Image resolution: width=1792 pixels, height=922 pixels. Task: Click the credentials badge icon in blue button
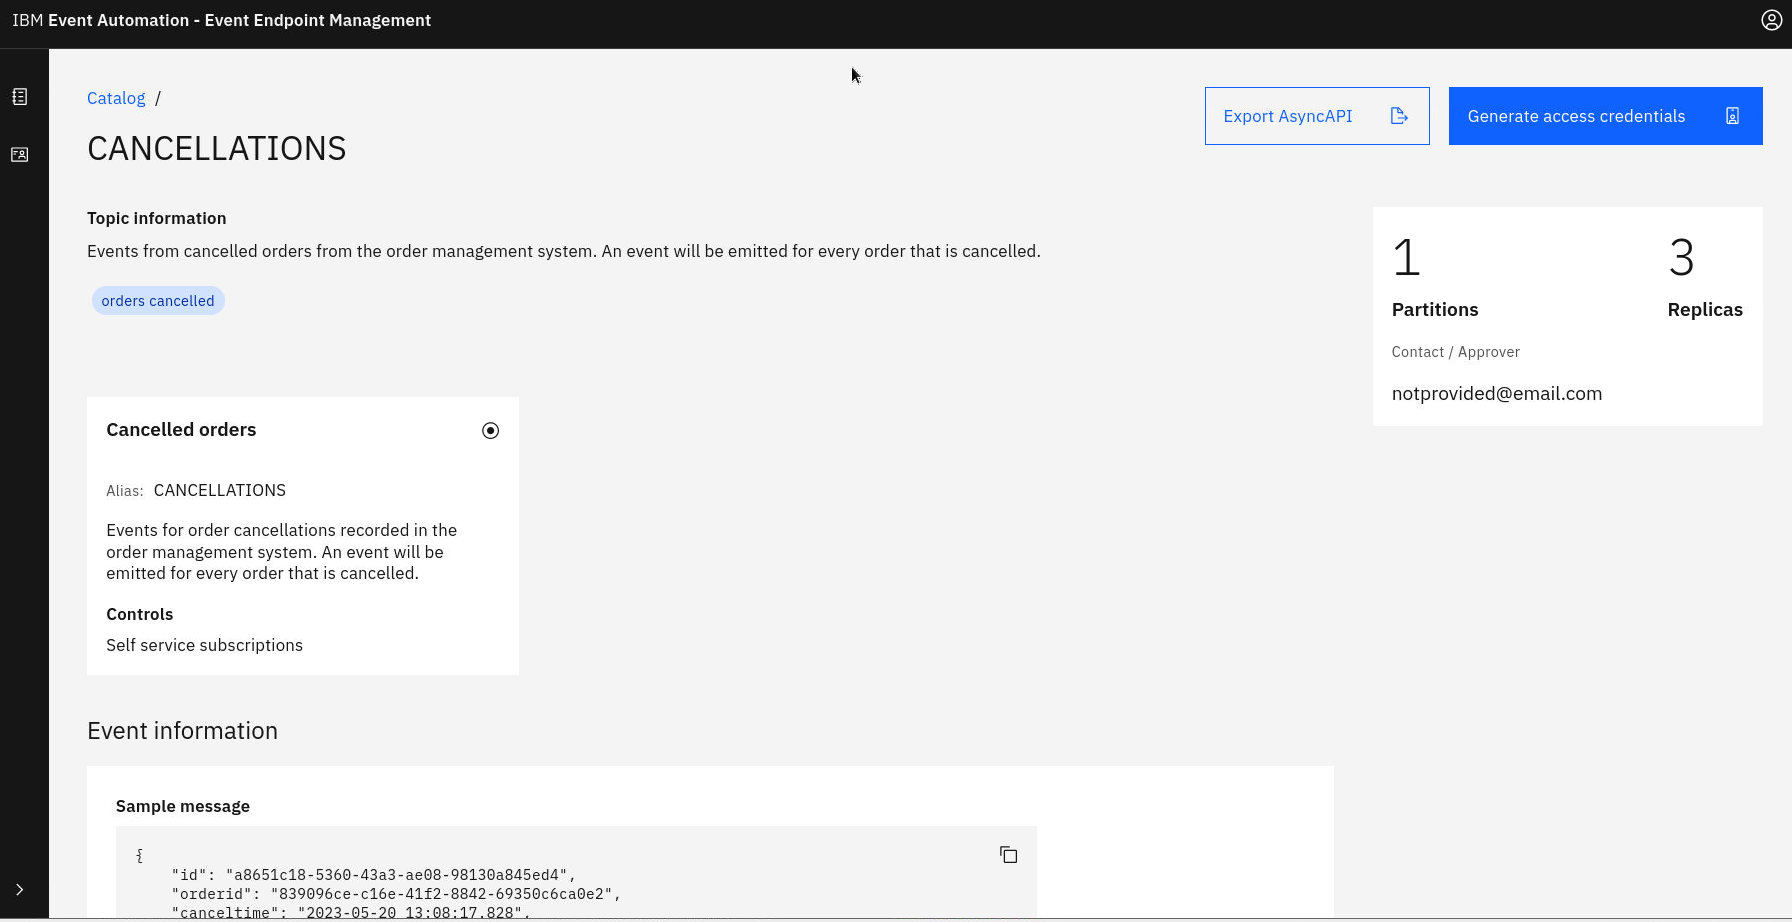pyautogui.click(x=1732, y=116)
